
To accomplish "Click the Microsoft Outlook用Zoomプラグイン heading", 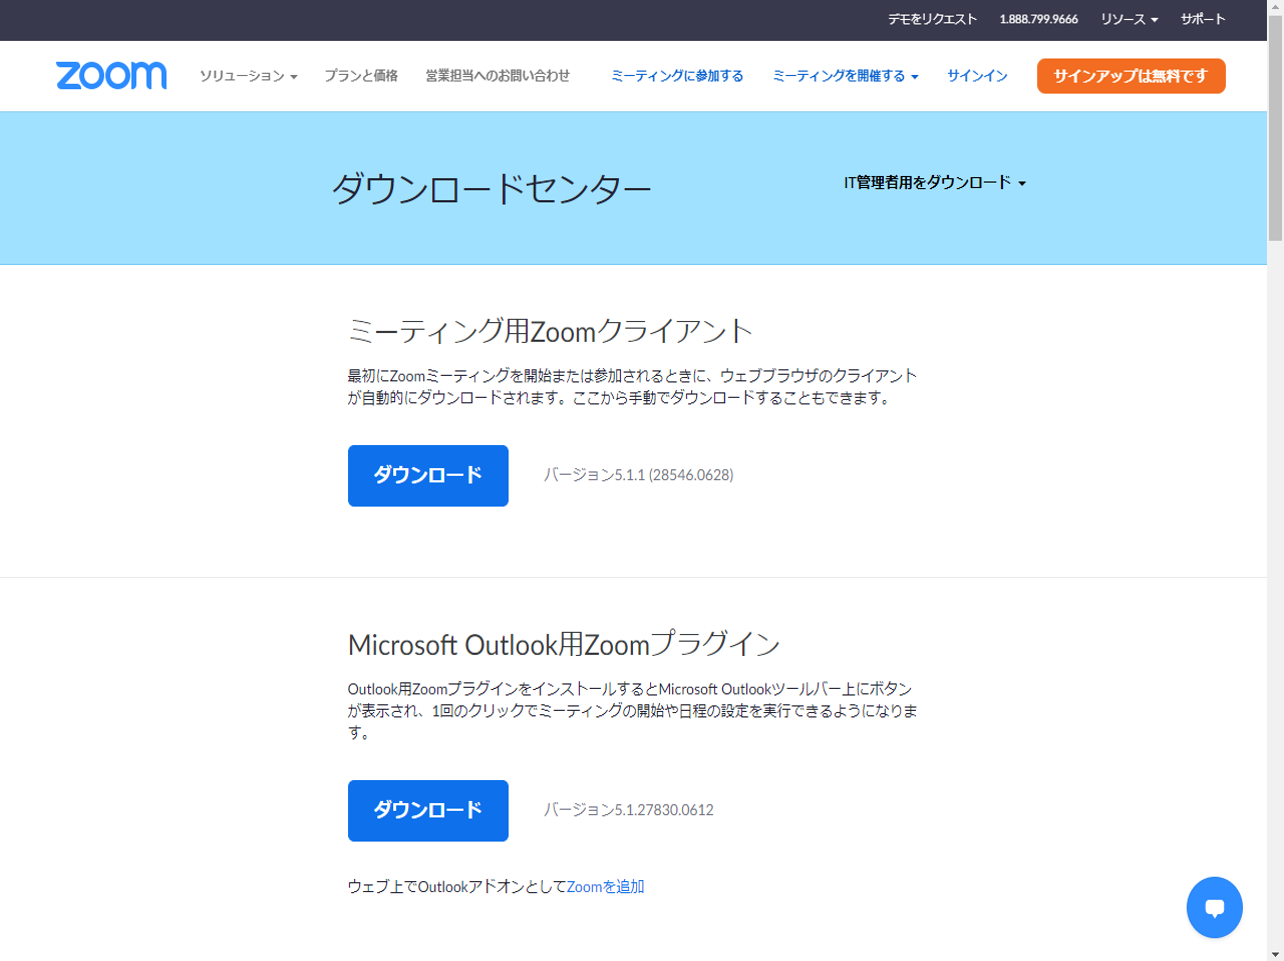I will pos(564,644).
